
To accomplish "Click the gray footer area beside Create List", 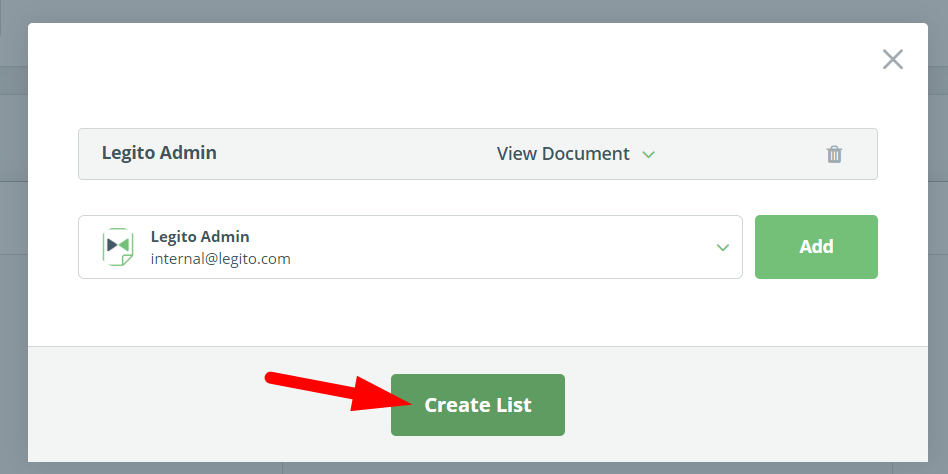I will (x=726, y=404).
